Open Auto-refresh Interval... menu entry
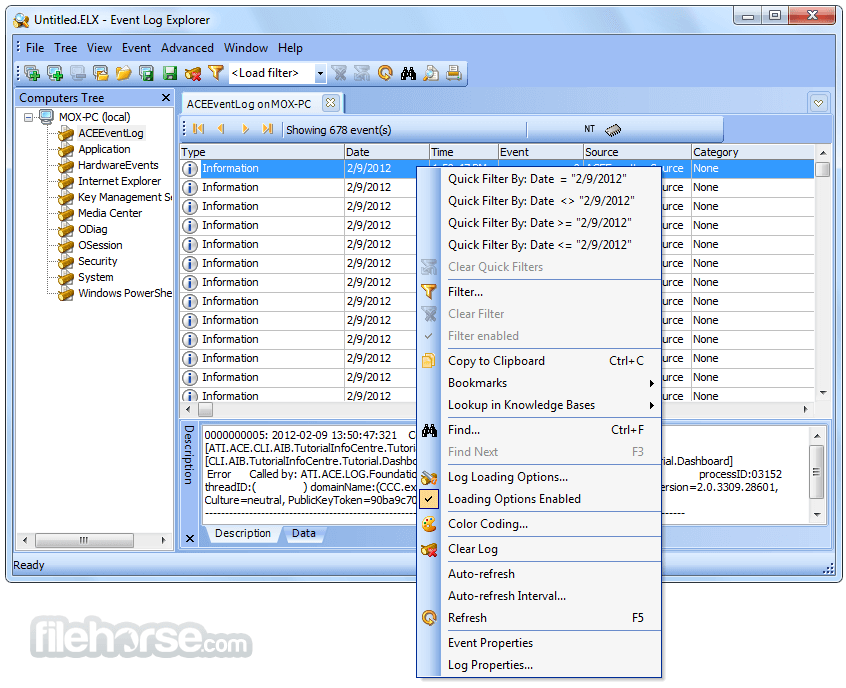Viewport: 846px width, 688px height. point(507,596)
